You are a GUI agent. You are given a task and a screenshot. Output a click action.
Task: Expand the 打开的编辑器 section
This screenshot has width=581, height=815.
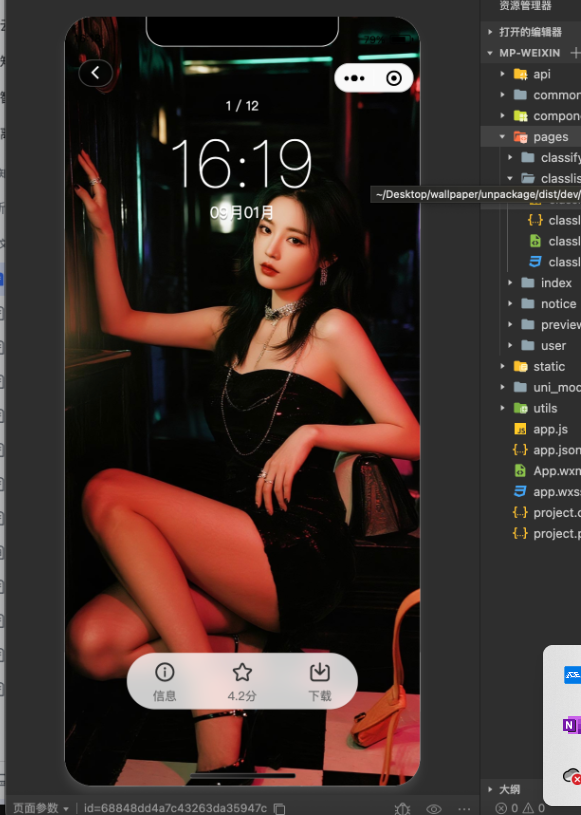point(531,32)
